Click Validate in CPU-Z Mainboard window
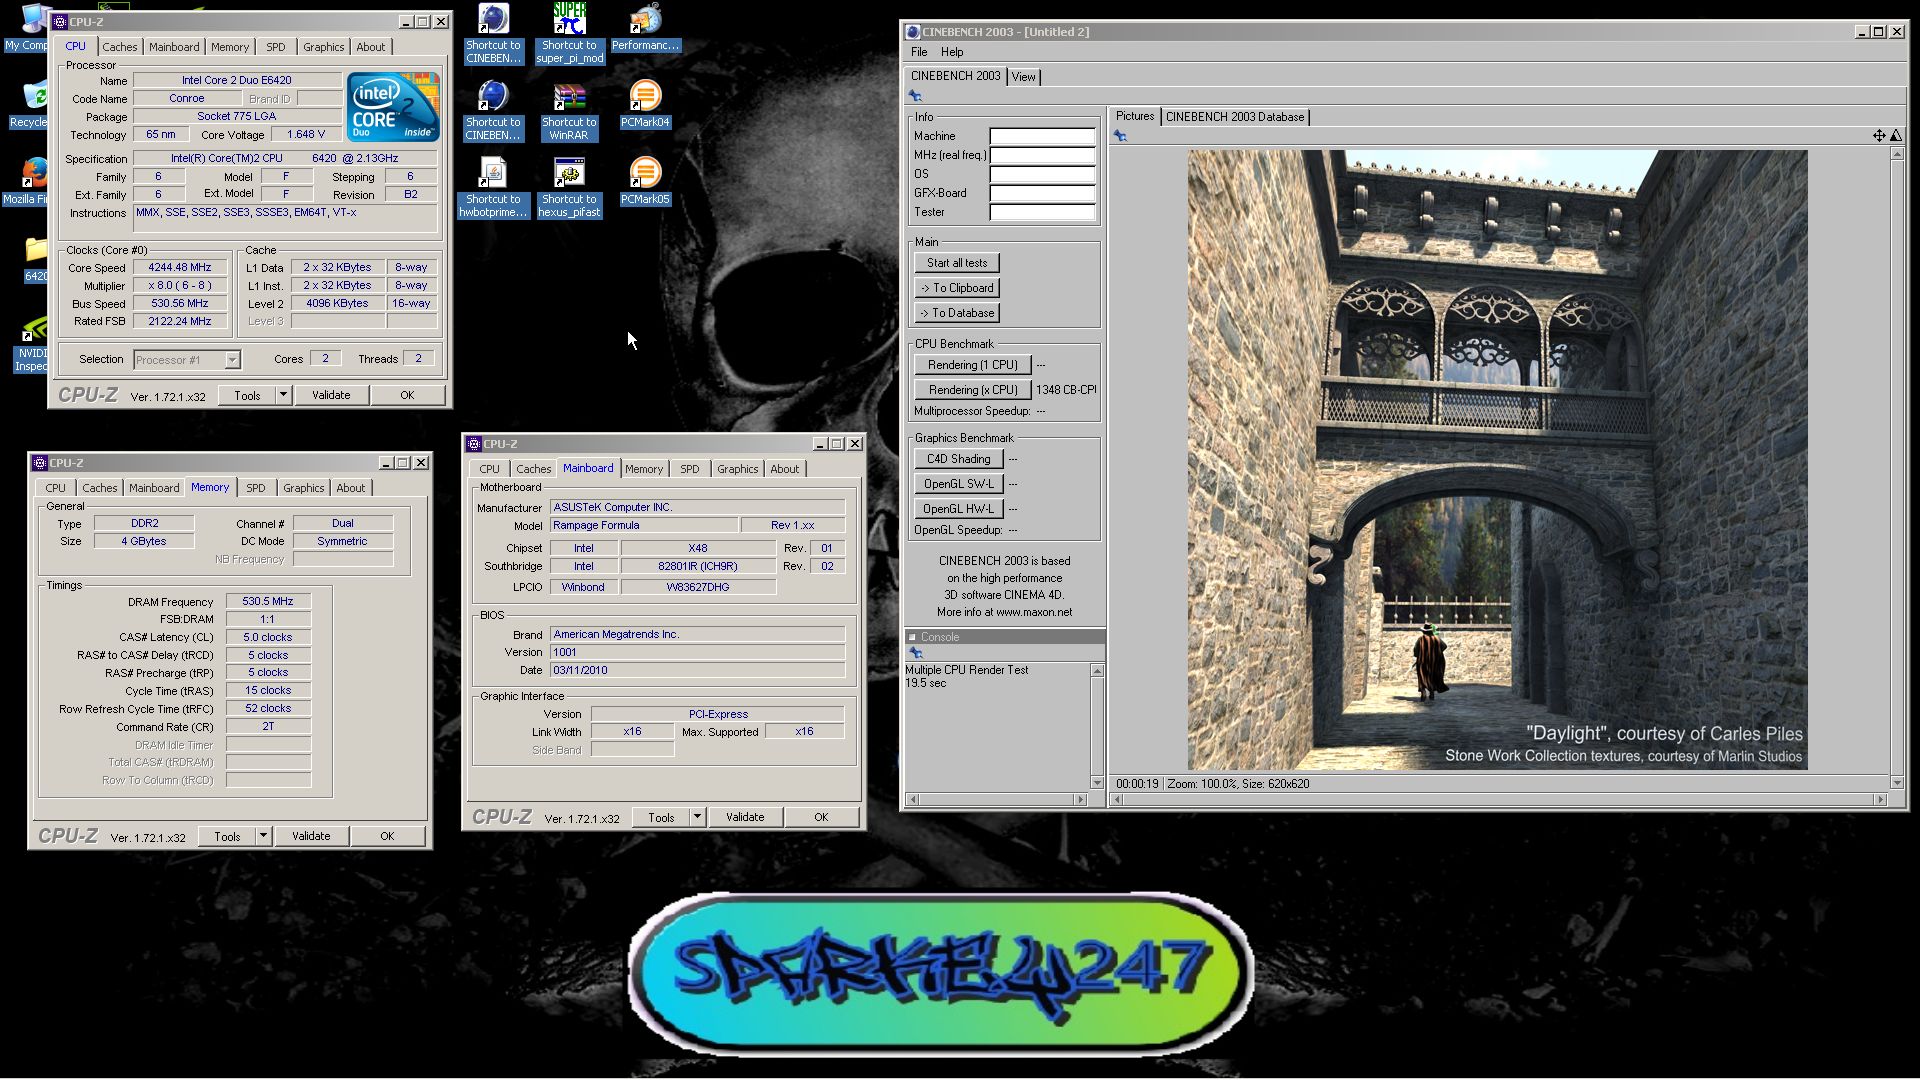 point(745,817)
